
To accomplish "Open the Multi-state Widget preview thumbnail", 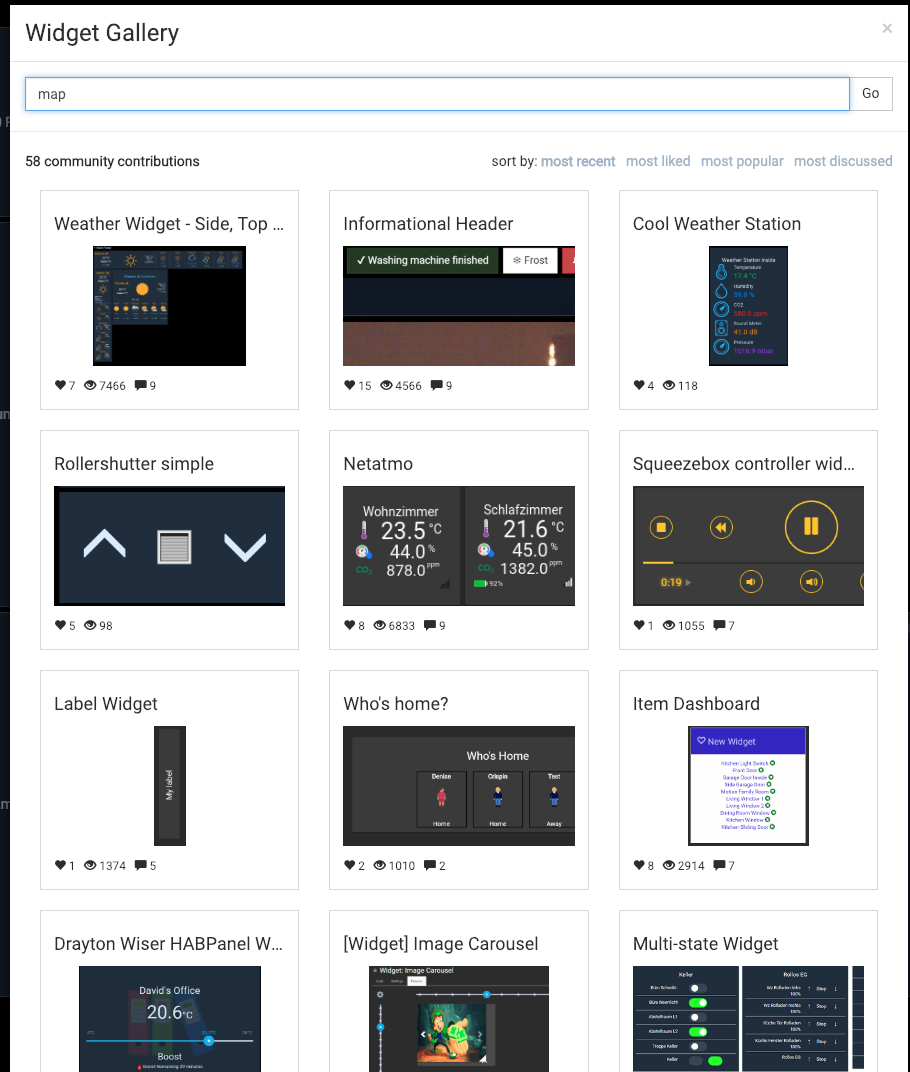I will 748,1019.
